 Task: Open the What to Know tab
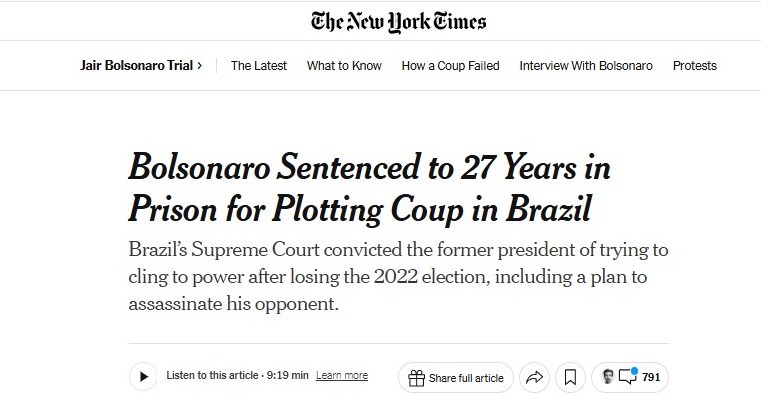click(x=344, y=66)
